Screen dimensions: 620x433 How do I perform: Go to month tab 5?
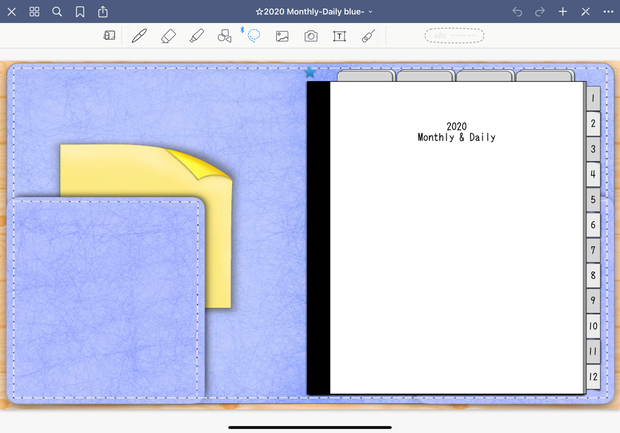click(593, 199)
